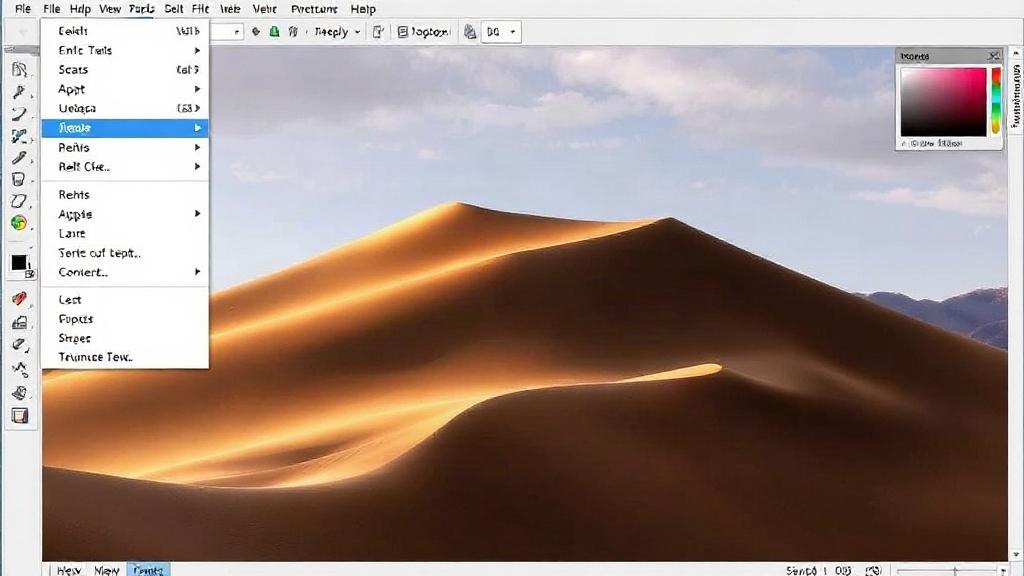Select the smudge tool above the path points tool
This screenshot has height=576, width=1024.
(x=19, y=345)
